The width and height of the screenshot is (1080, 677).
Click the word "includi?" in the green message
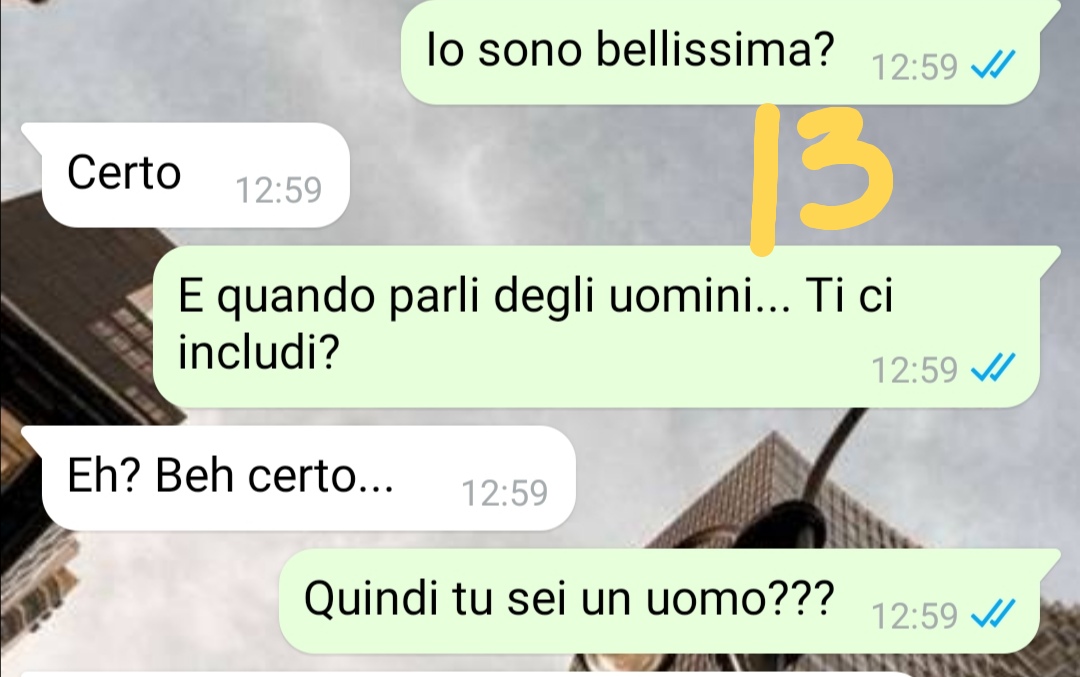(x=259, y=352)
